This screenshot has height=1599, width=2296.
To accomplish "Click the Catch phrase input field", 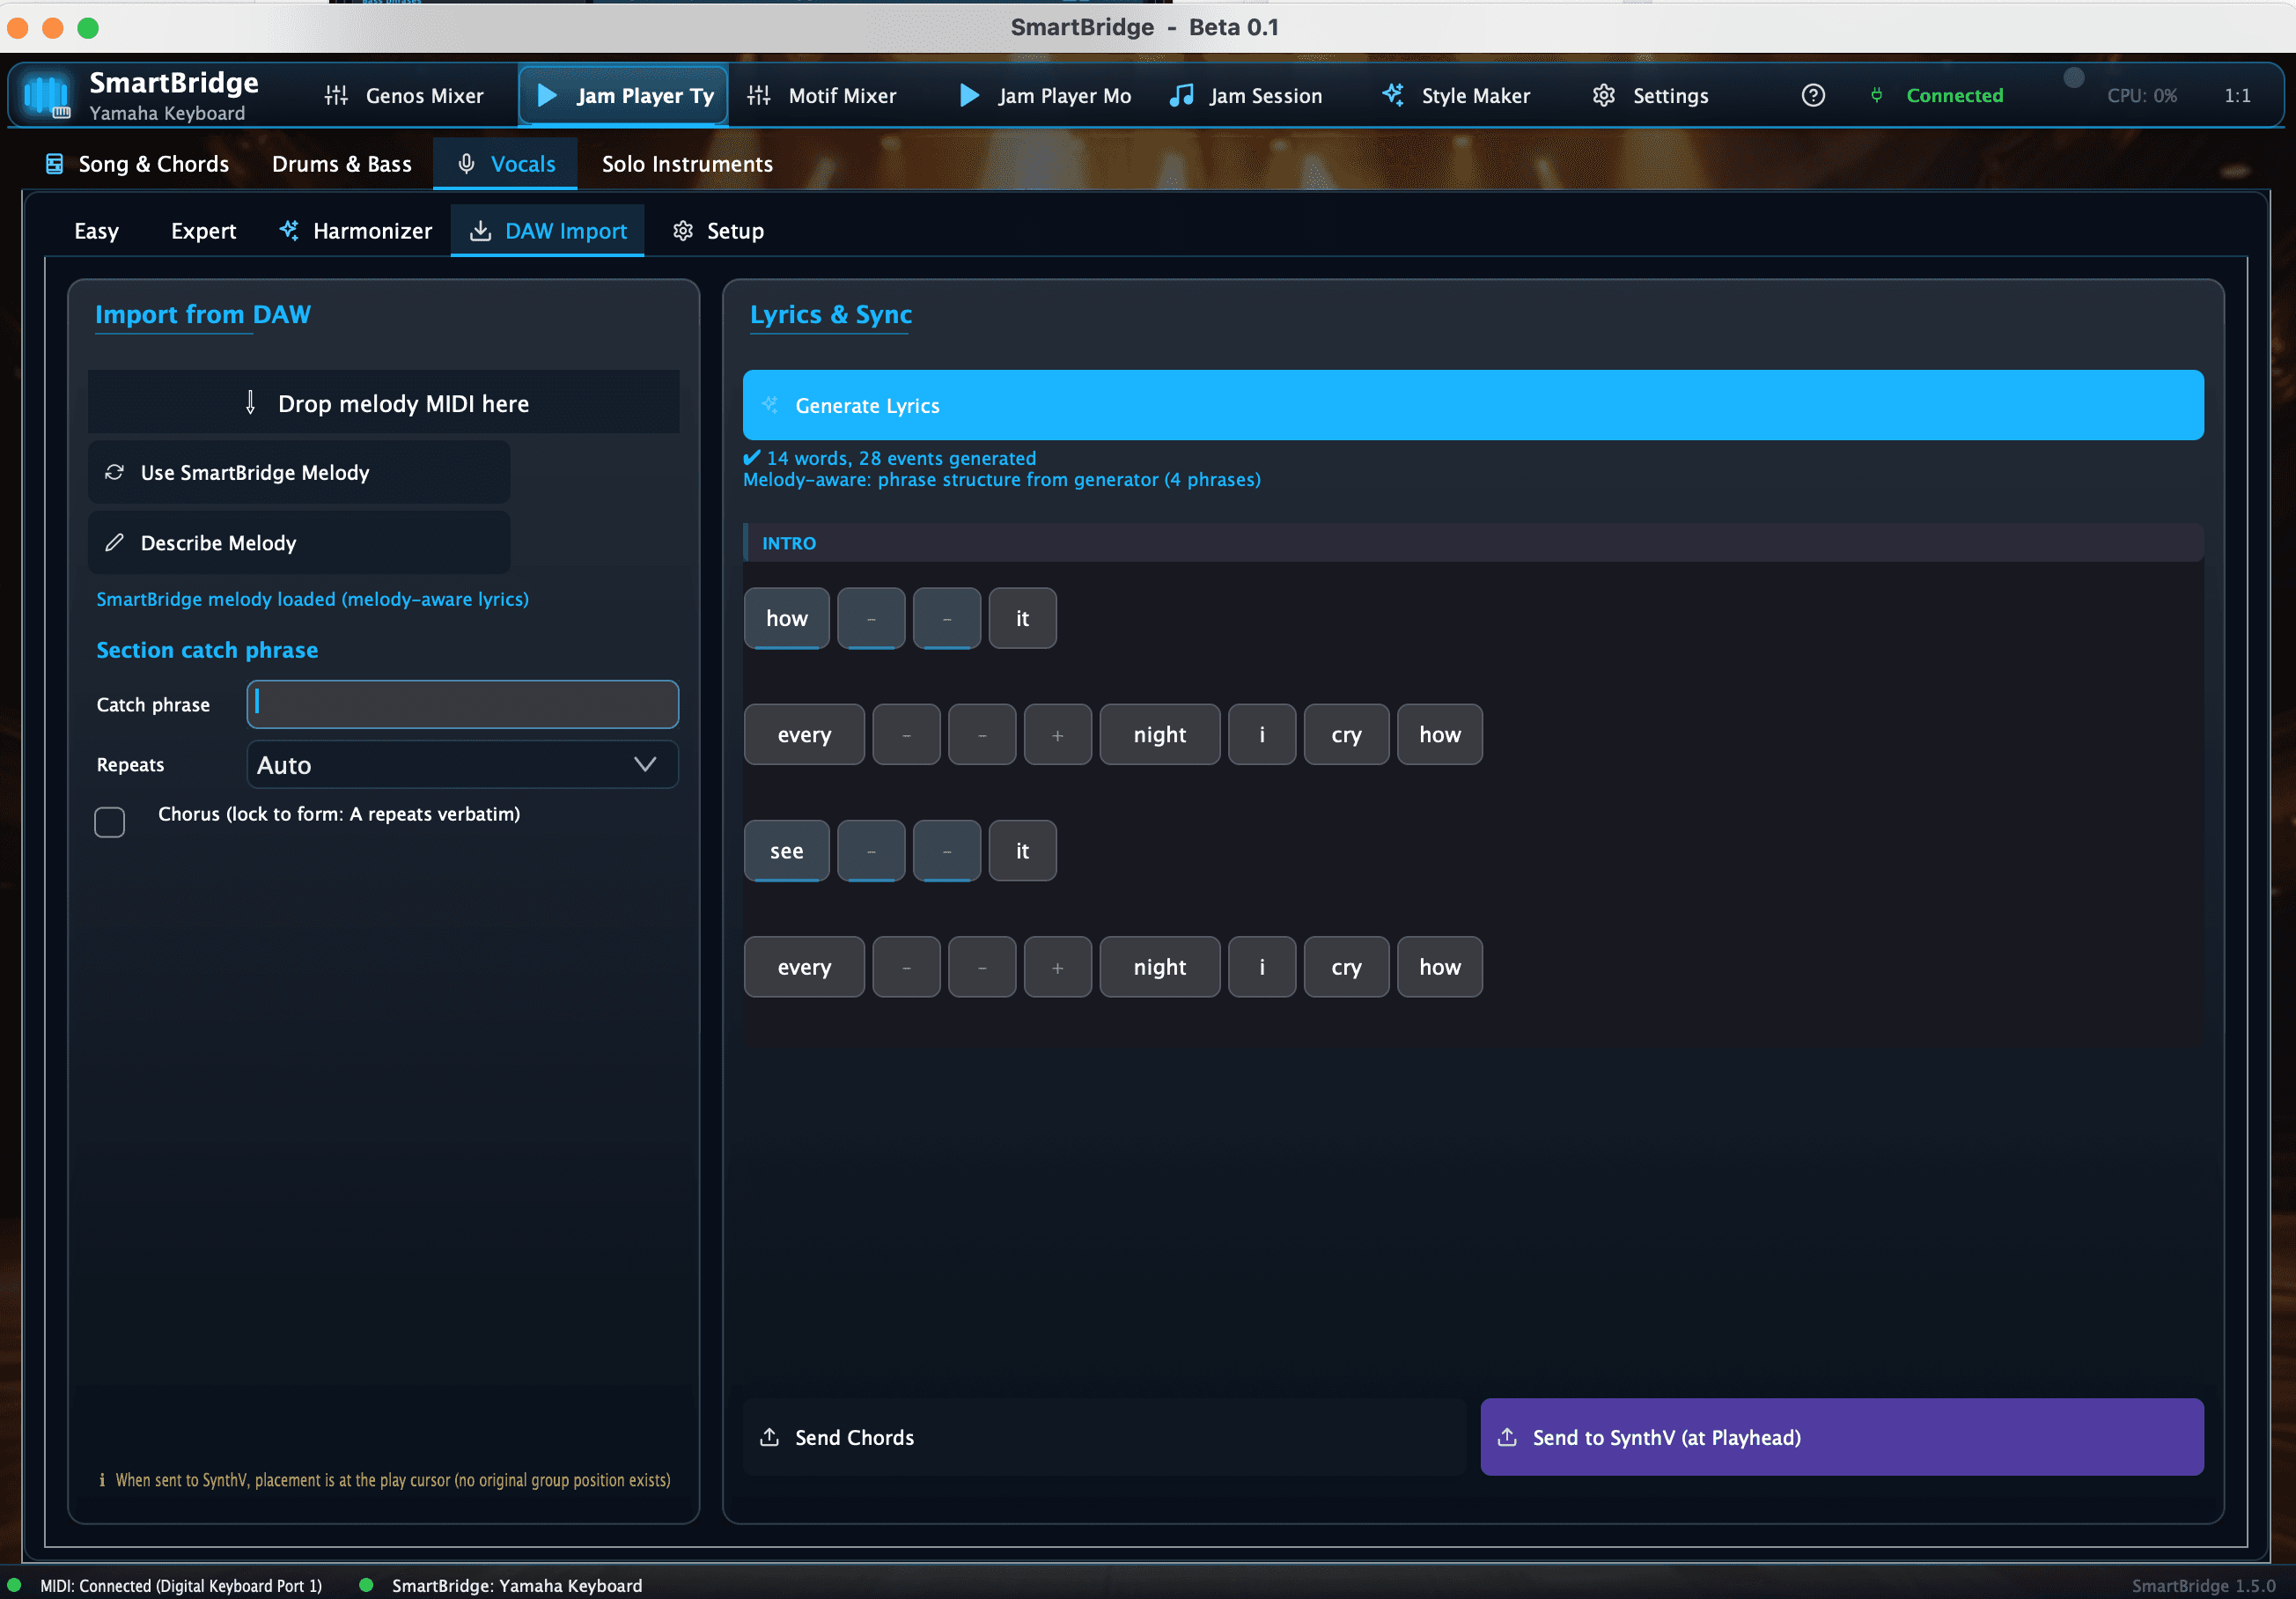I will pos(463,705).
